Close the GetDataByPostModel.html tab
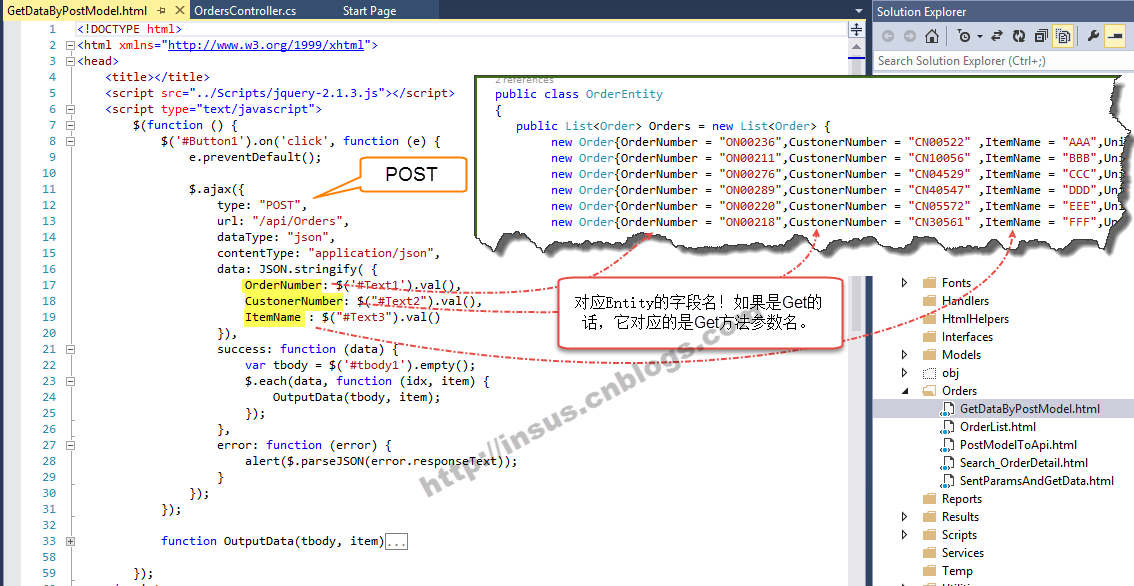This screenshot has height=586, width=1134. 180,11
